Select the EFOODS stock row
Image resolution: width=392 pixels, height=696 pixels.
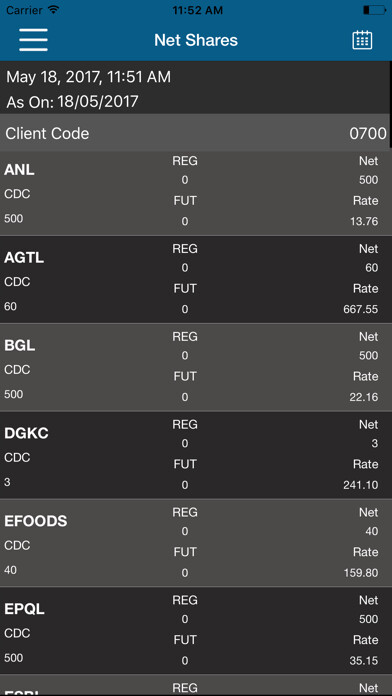coord(196,543)
